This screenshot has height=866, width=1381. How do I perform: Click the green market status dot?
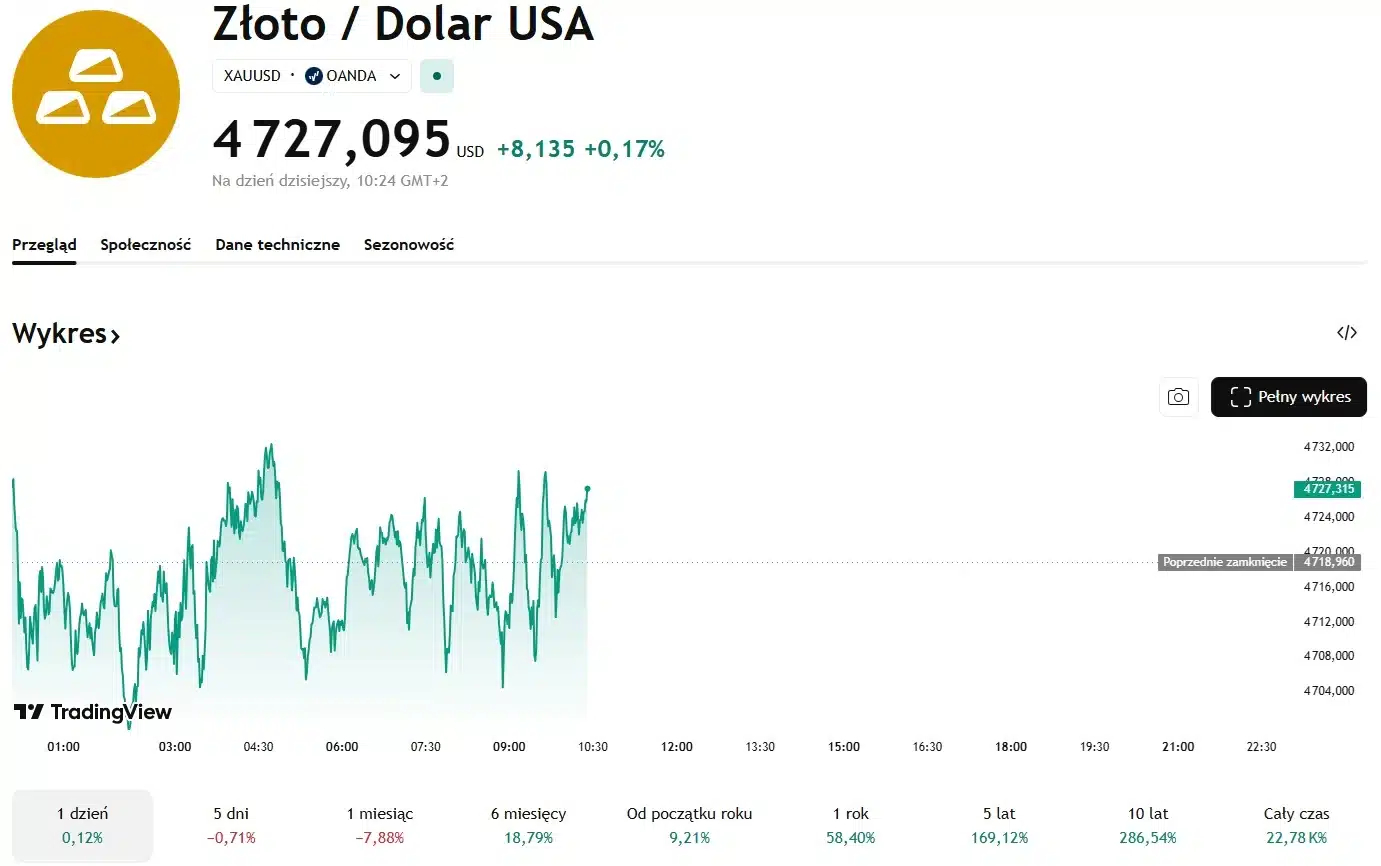tap(437, 76)
